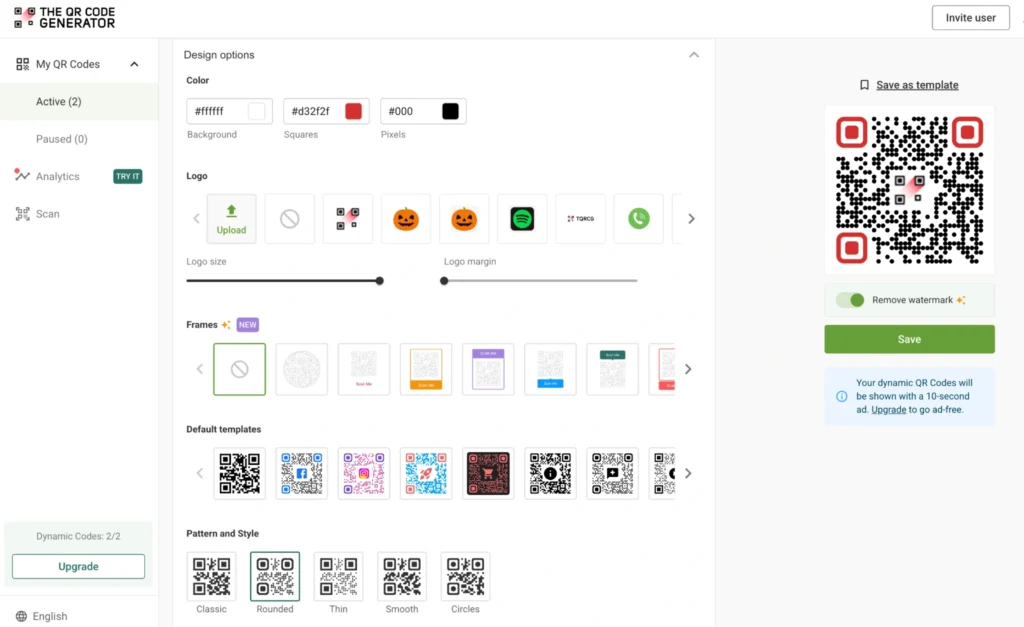The width and height of the screenshot is (1024, 627).
Task: Click the Upload logo tile
Action: tap(231, 219)
